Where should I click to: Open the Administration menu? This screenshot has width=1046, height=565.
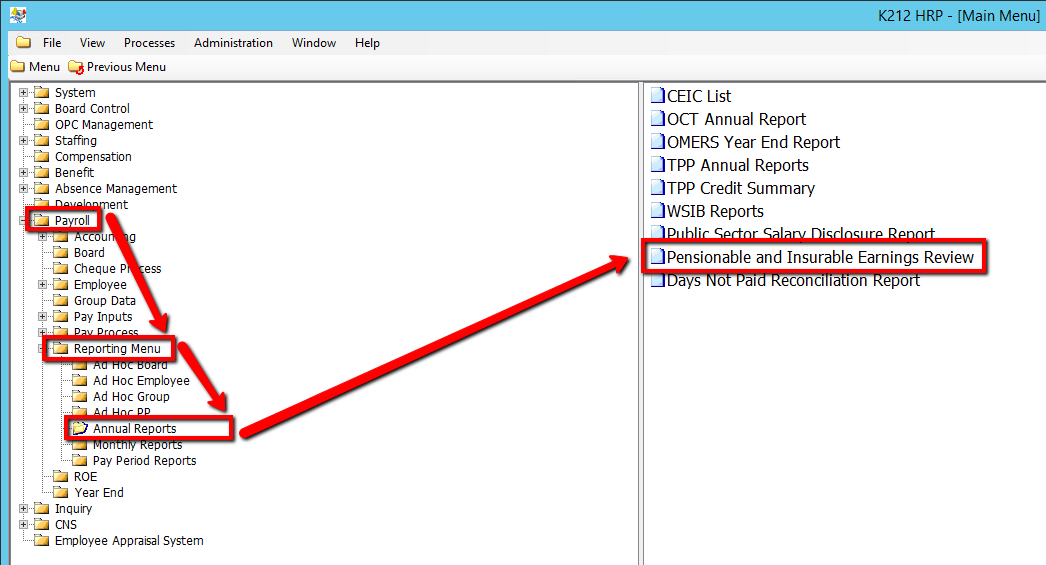pyautogui.click(x=233, y=43)
